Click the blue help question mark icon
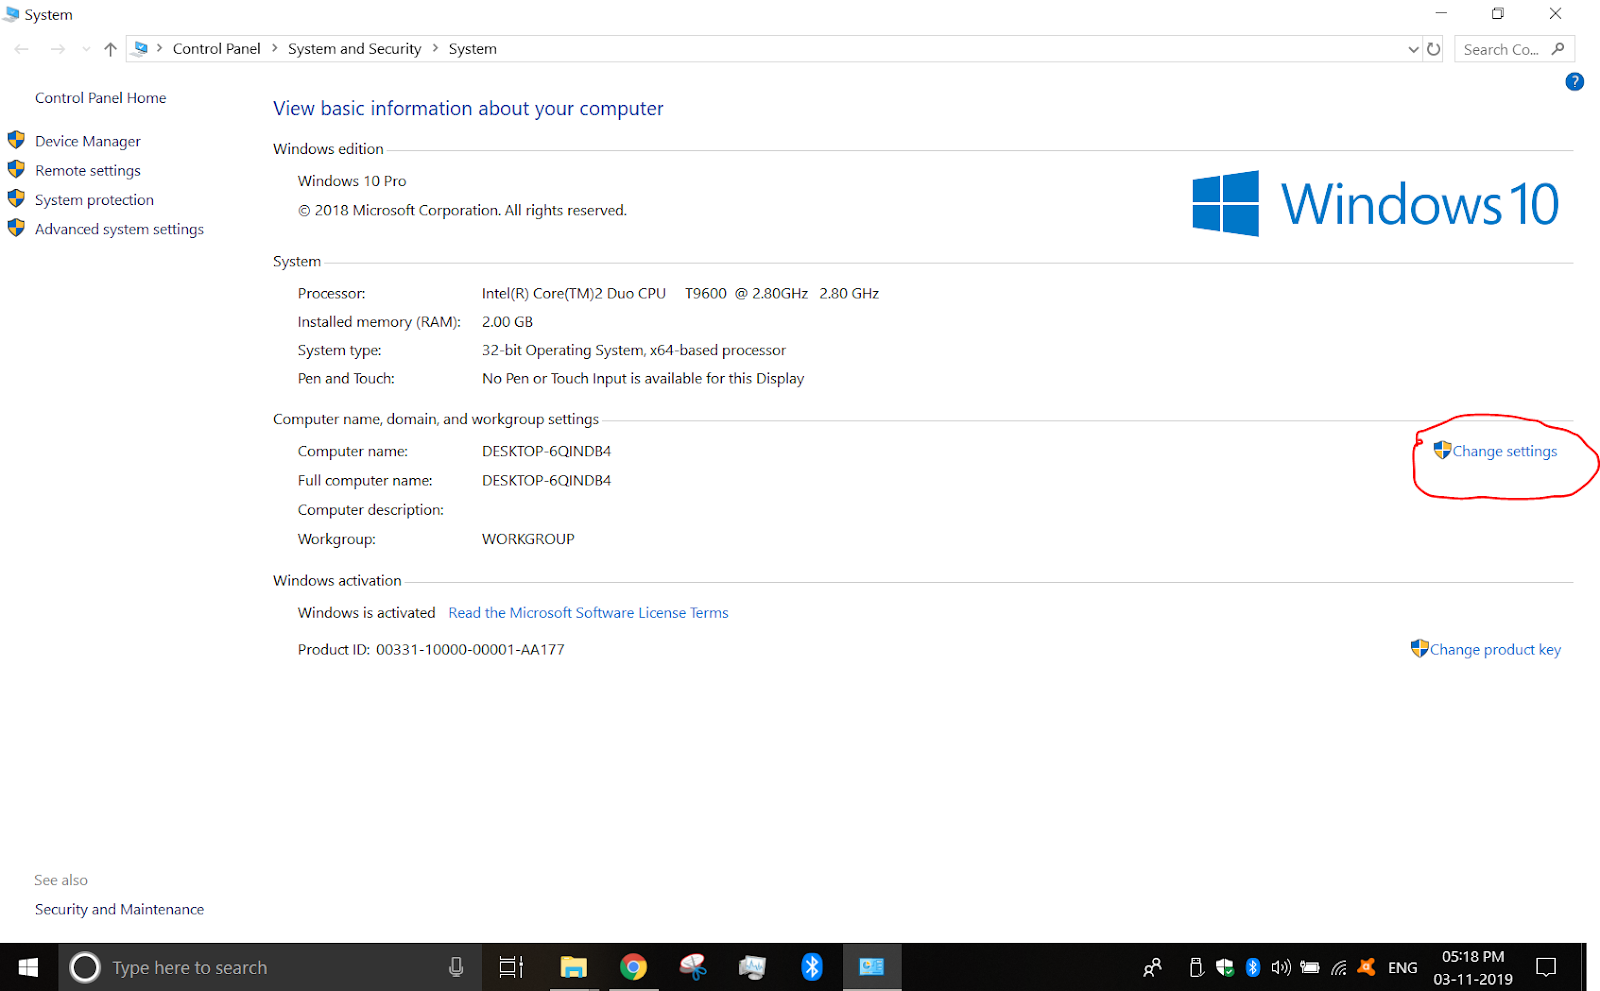Image resolution: width=1600 pixels, height=991 pixels. [1574, 82]
